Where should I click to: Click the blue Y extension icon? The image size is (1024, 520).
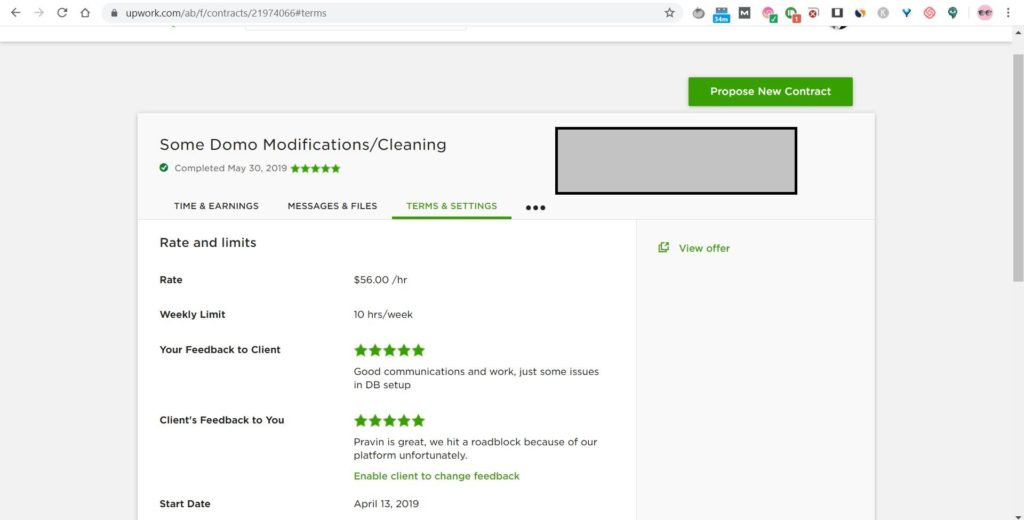906,13
